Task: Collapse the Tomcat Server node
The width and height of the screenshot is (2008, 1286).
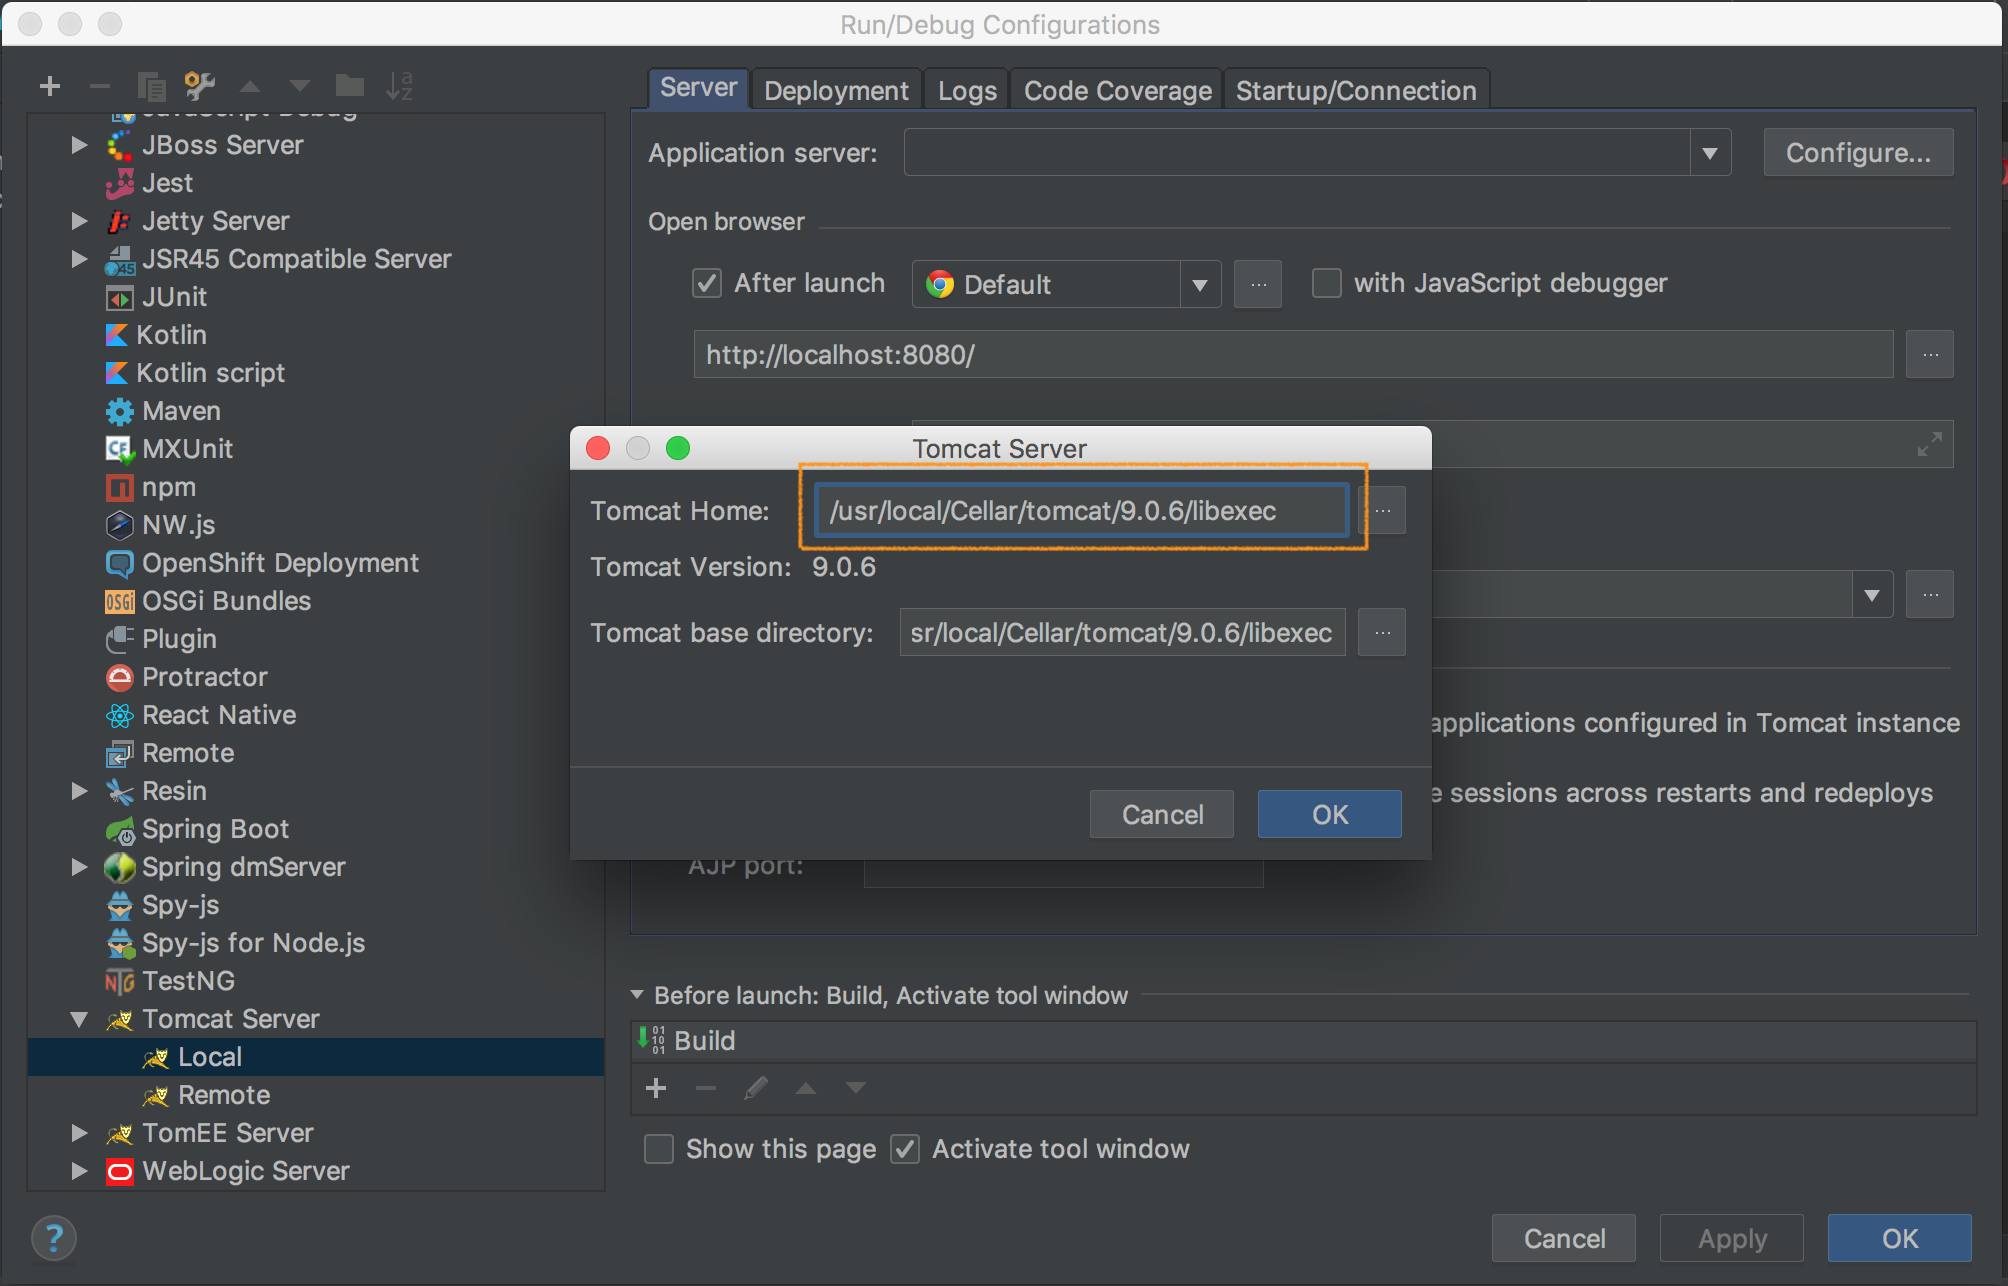Action: pos(79,1019)
